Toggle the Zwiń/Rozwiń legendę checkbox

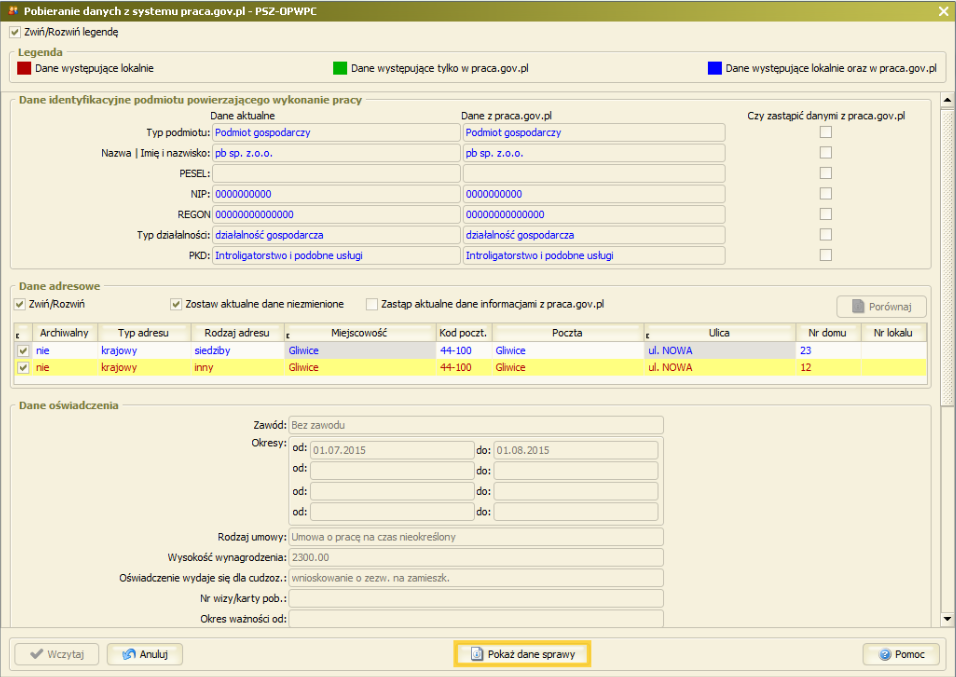pos(15,32)
